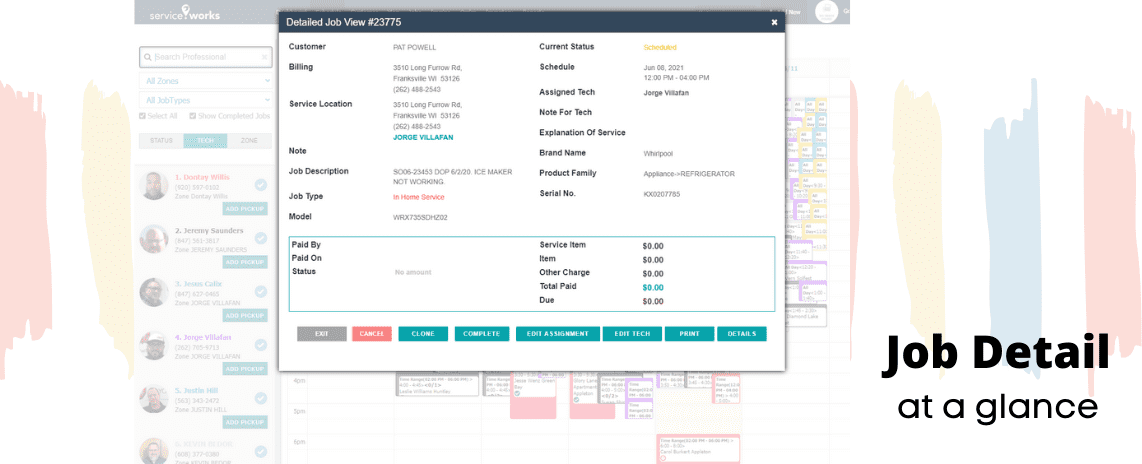The image size is (1142, 464).
Task: Click the Whirlpool brand name value
Action: 658,154
